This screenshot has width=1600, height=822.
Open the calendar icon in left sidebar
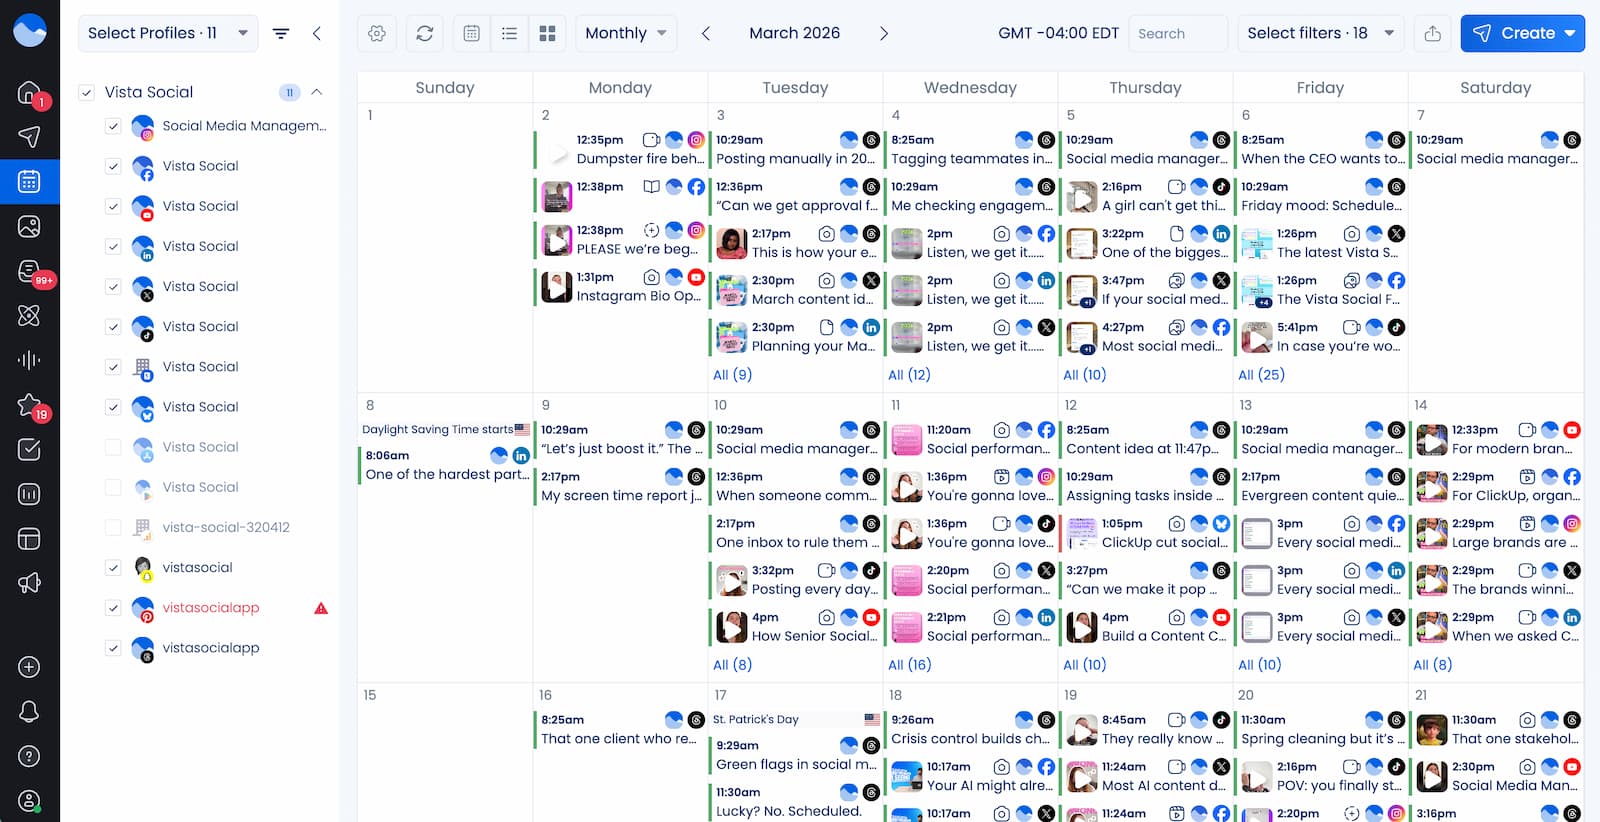(29, 182)
